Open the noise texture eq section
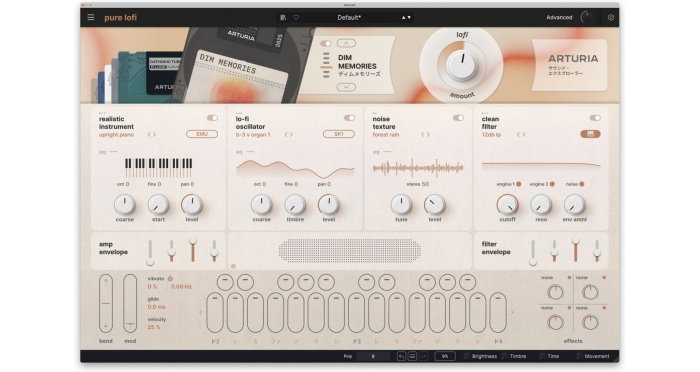This screenshot has width=700, height=372. click(382, 152)
